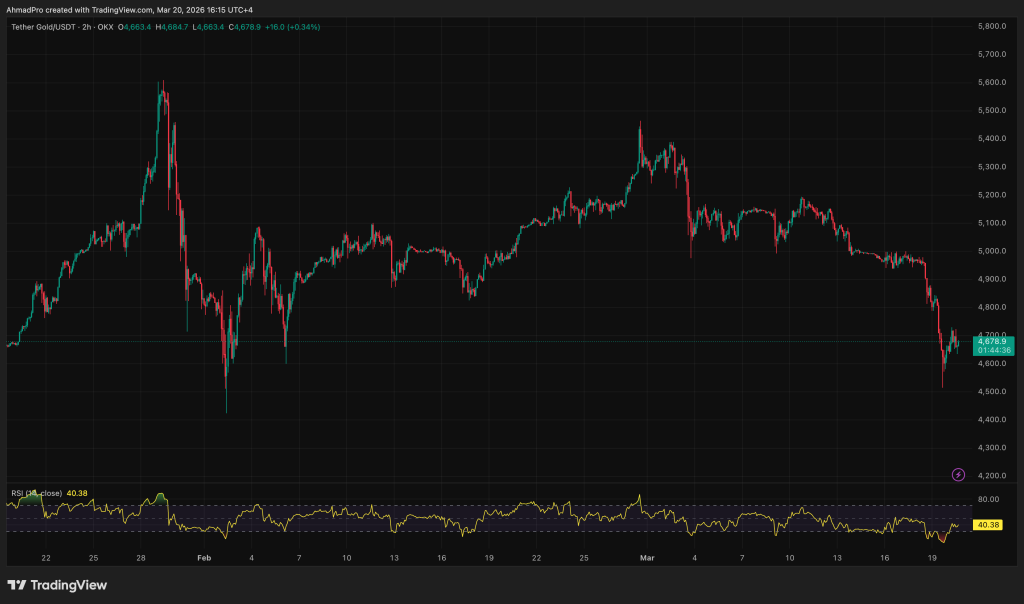The height and width of the screenshot is (604, 1024).
Task: Click the AhmadPro created with TradingView.com header
Action: pos(128,9)
